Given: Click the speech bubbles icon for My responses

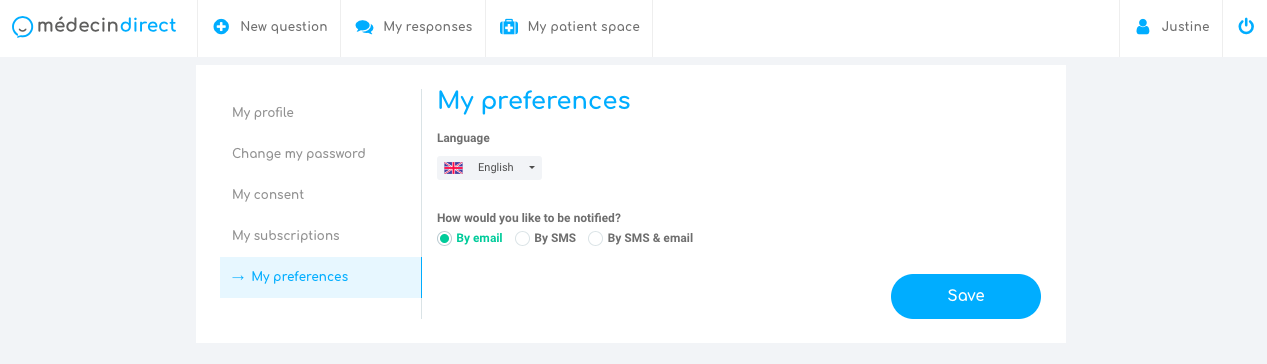Looking at the screenshot, I should click(x=364, y=28).
